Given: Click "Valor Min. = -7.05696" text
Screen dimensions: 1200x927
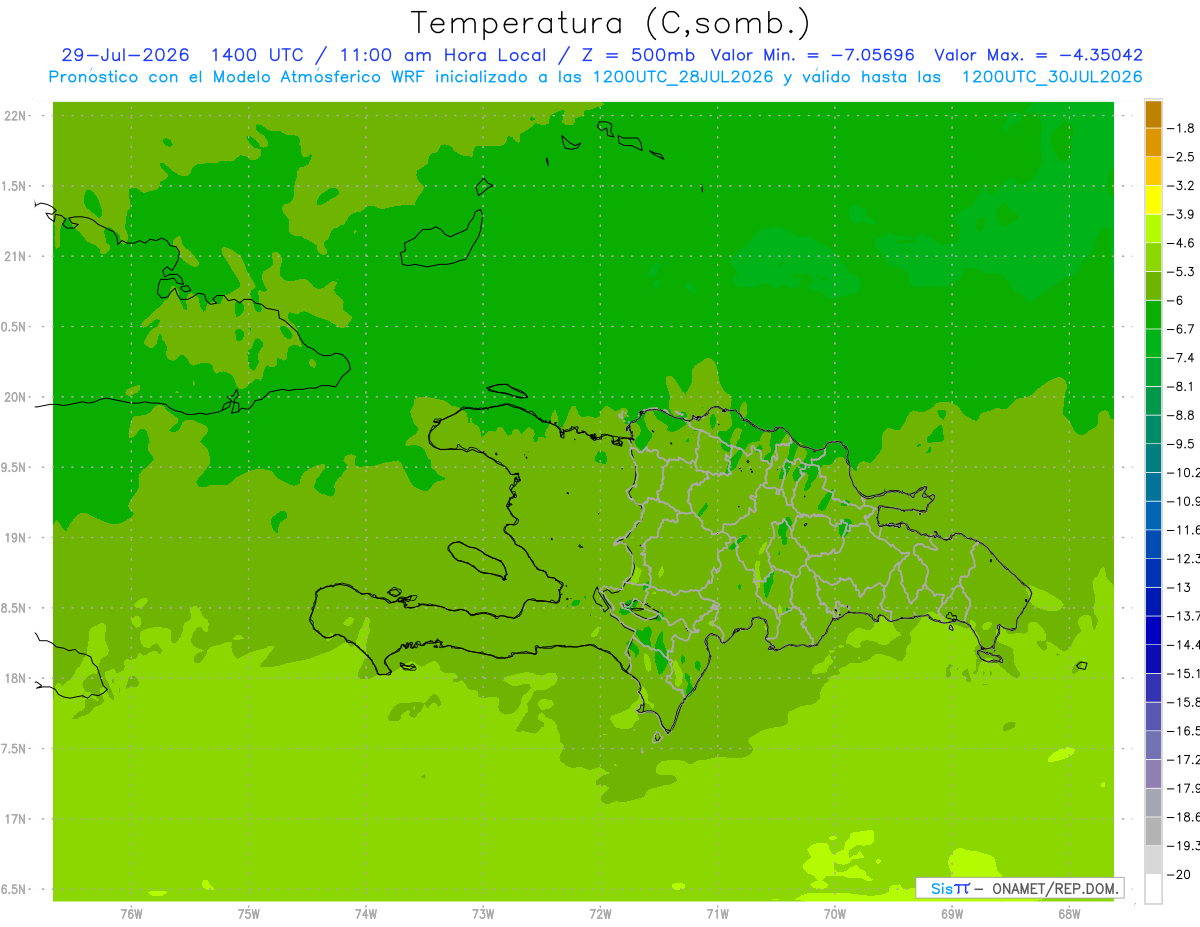Looking at the screenshot, I should point(812,55).
